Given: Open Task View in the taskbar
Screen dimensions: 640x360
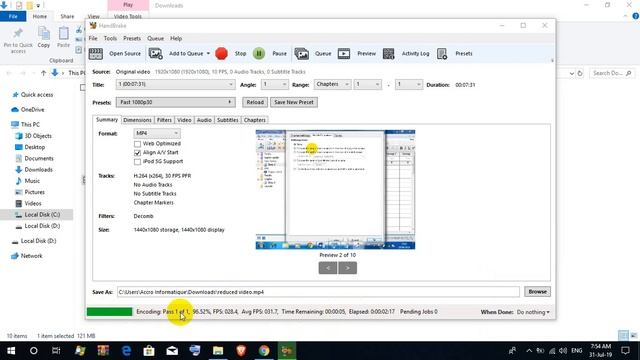Looking at the screenshot, I should (x=56, y=351).
